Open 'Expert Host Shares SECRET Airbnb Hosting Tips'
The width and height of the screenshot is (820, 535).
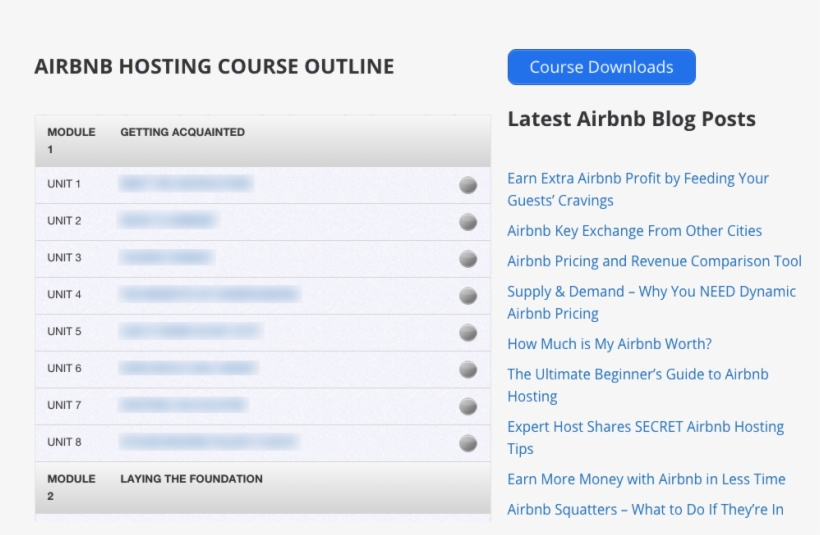[645, 437]
